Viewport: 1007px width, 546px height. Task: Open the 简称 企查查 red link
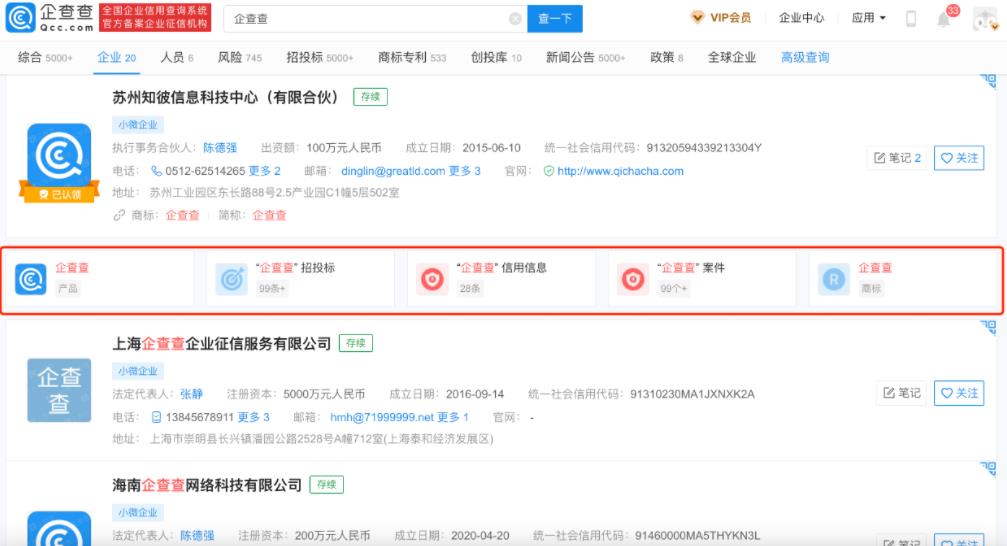click(269, 215)
